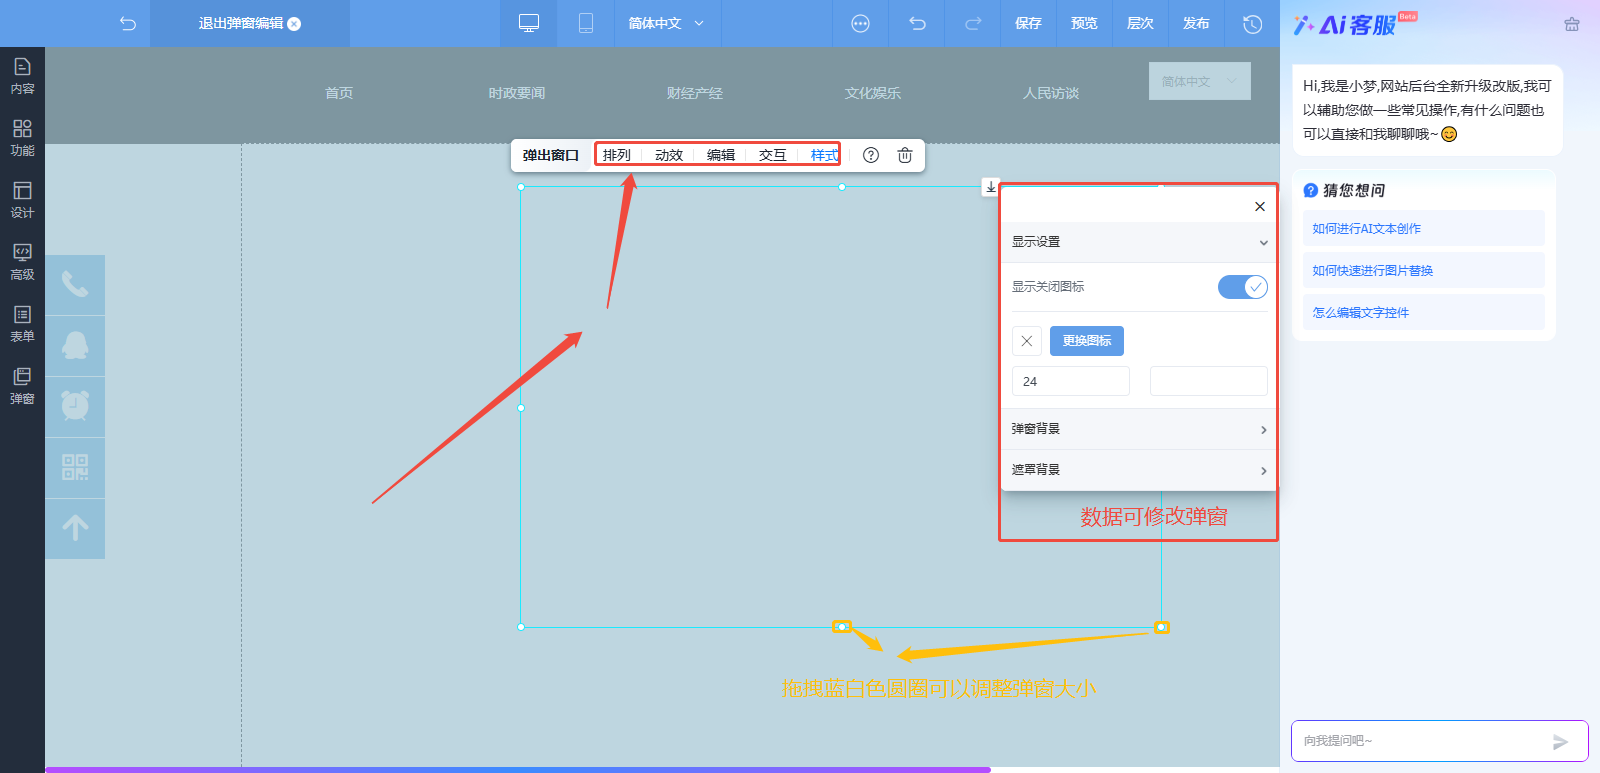
Task: Click the empty icon color field
Action: coord(1209,381)
